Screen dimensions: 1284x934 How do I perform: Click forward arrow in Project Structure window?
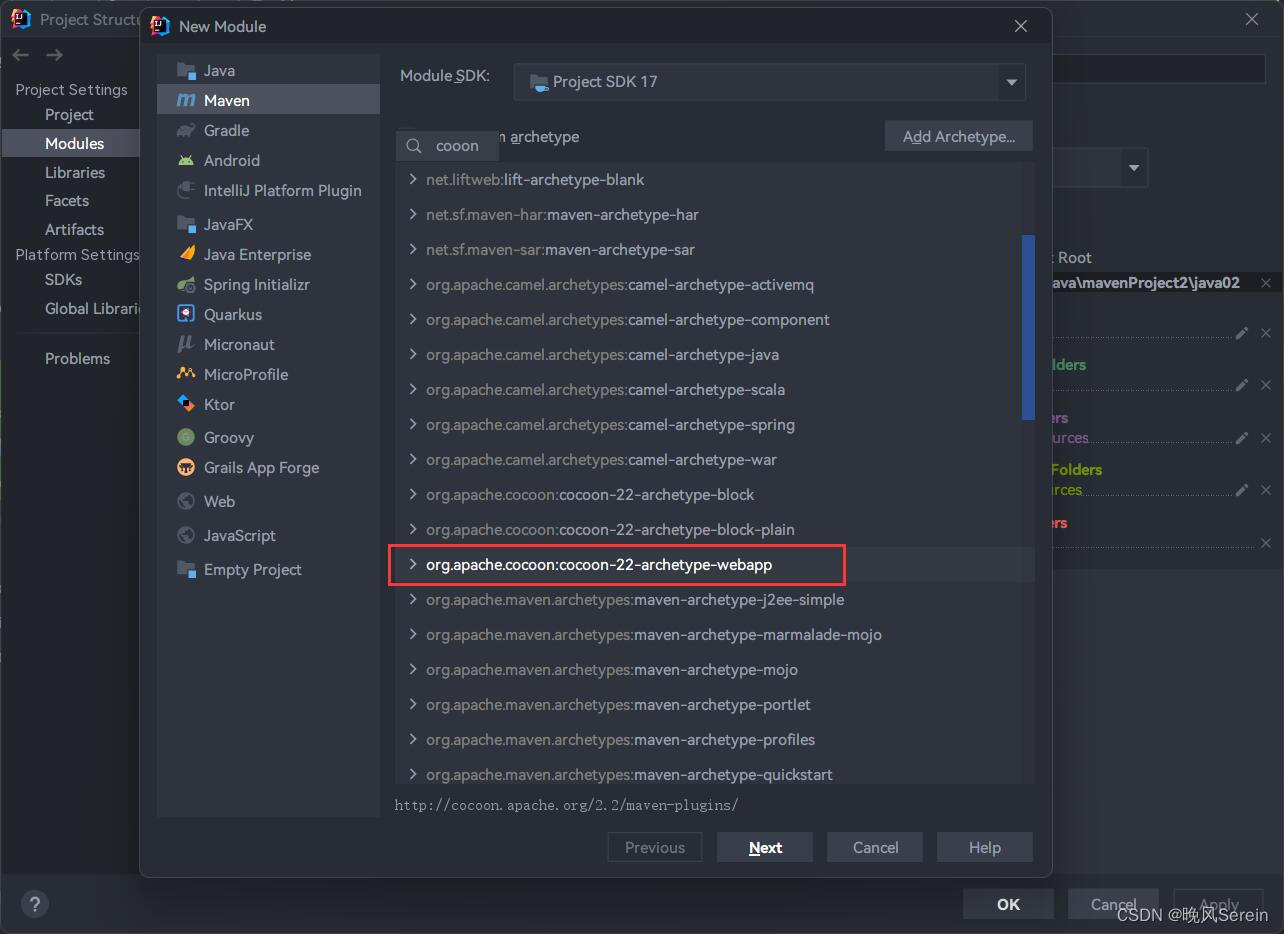[55, 55]
